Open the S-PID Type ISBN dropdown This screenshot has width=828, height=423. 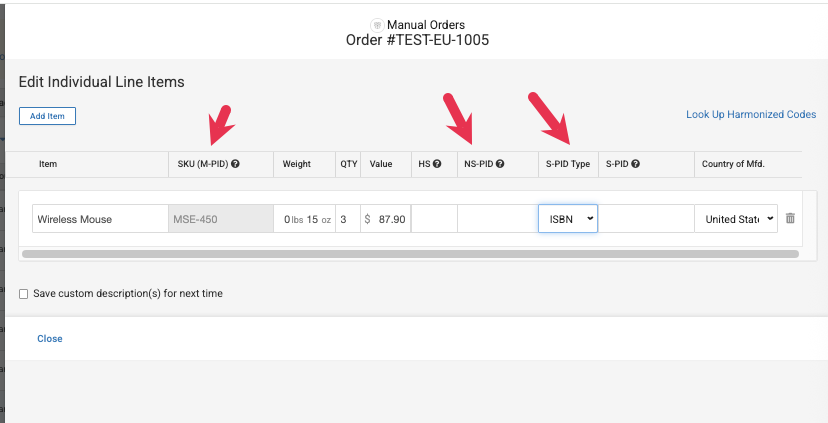click(568, 219)
